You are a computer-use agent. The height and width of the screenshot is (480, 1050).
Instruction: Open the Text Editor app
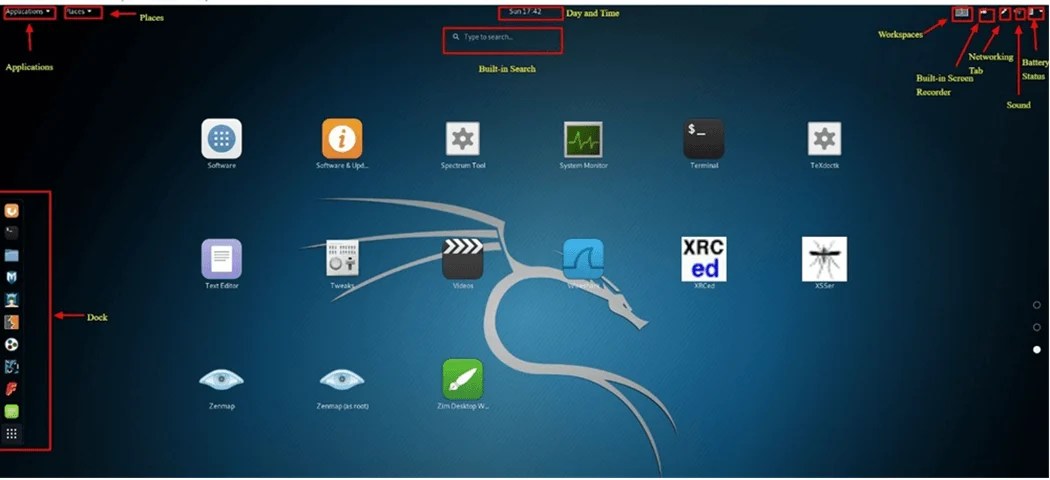click(x=222, y=258)
